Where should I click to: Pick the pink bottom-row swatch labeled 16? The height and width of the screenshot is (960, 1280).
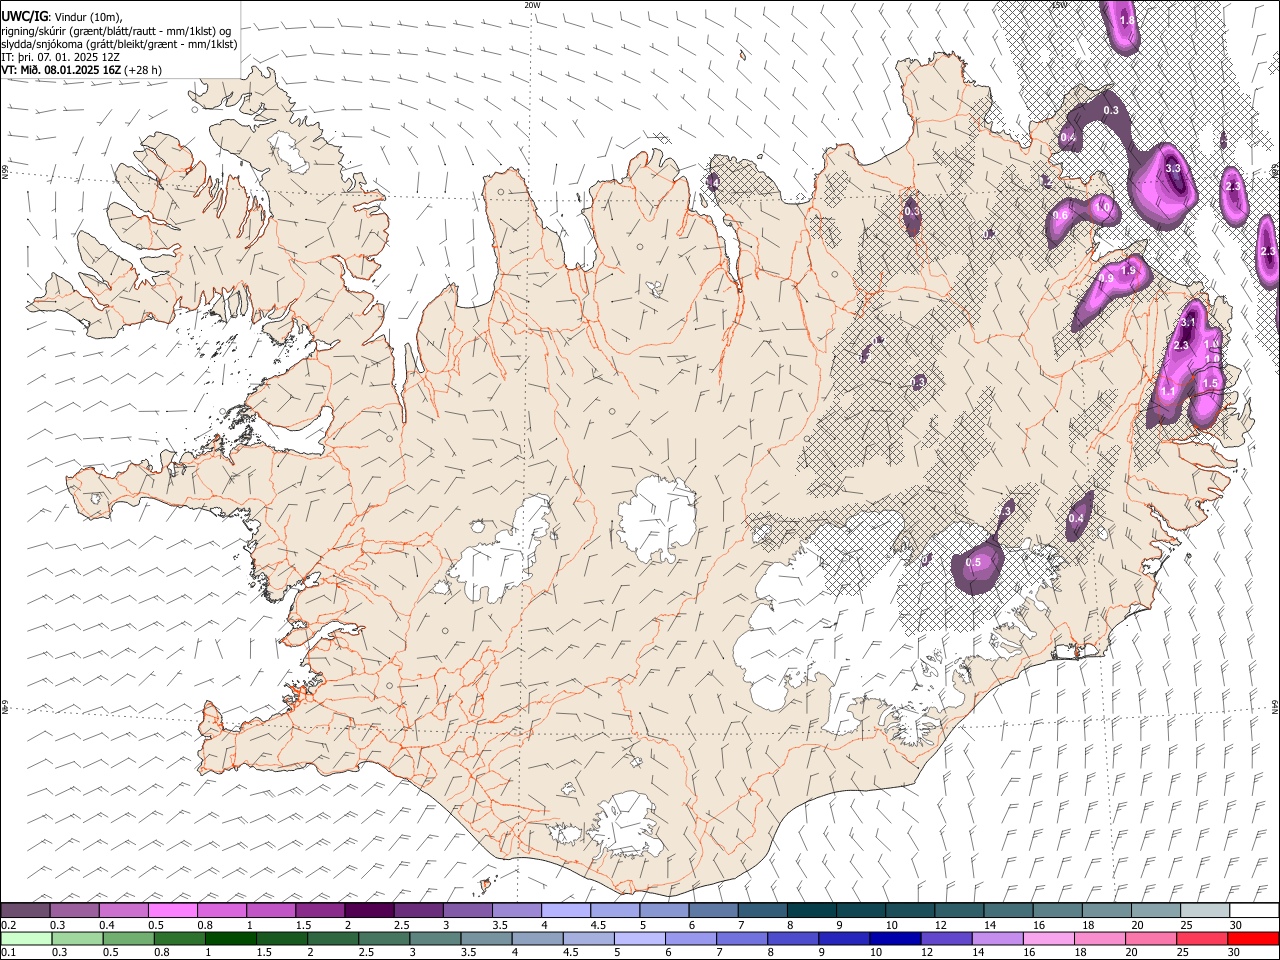(x=1048, y=939)
